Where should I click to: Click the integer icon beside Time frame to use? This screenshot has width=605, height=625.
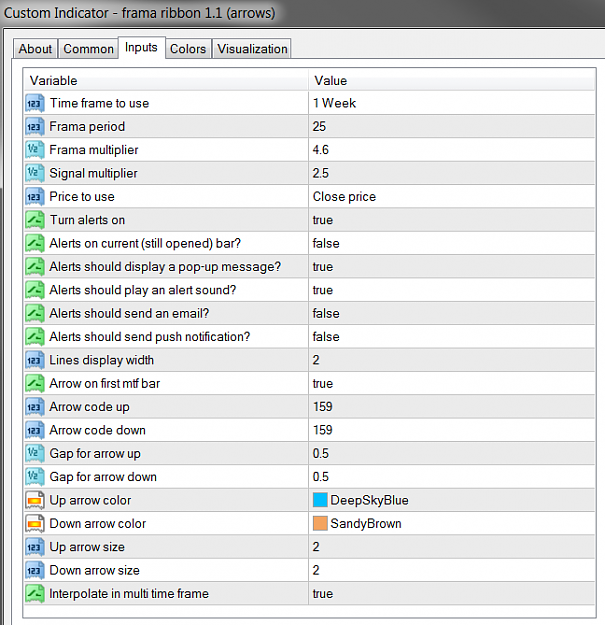pos(34,103)
